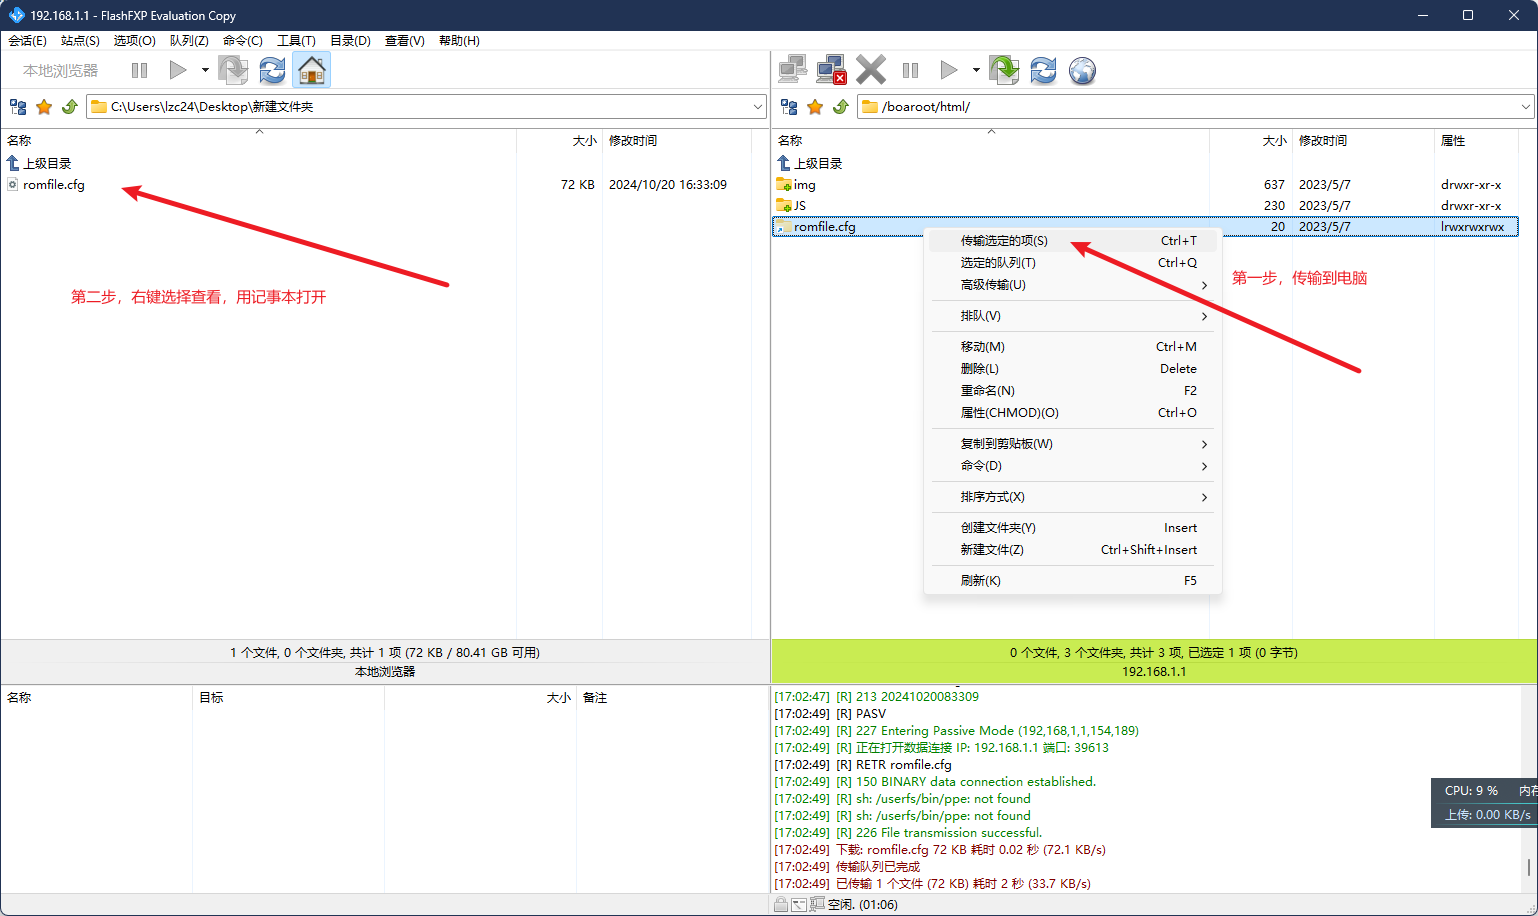Click the local pane home icon
Screen dimensions: 1538x916
[x=312, y=70]
